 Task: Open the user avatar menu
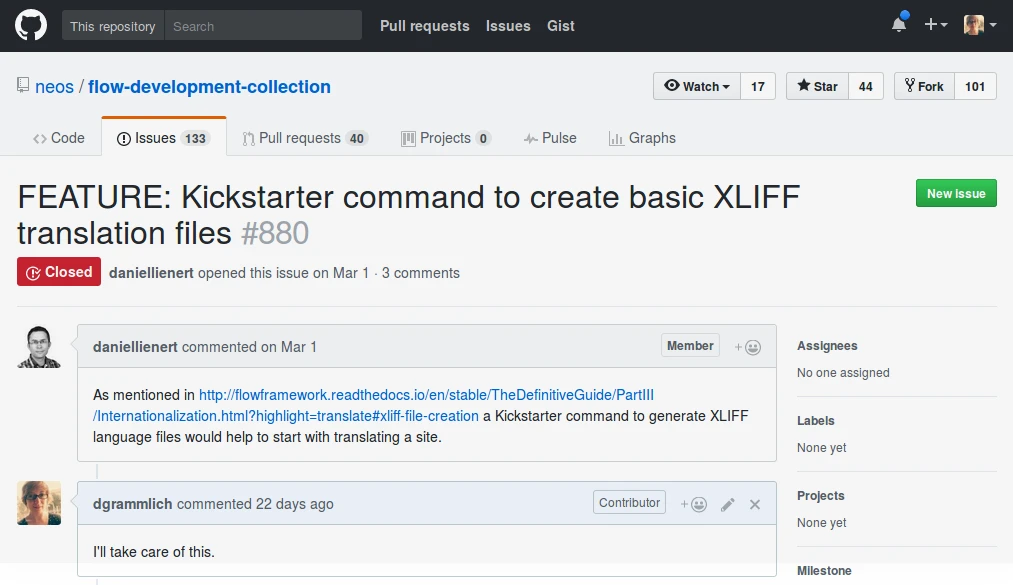[x=980, y=25]
